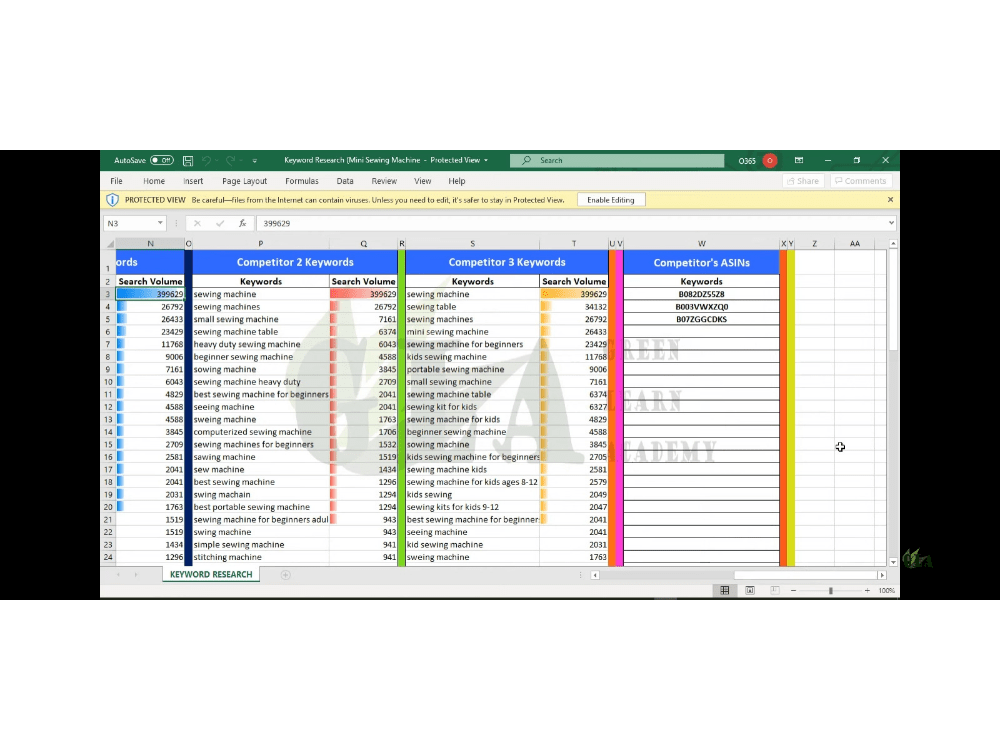Switch to Page Layout view in status bar
The width and height of the screenshot is (1000, 750).
(x=750, y=590)
